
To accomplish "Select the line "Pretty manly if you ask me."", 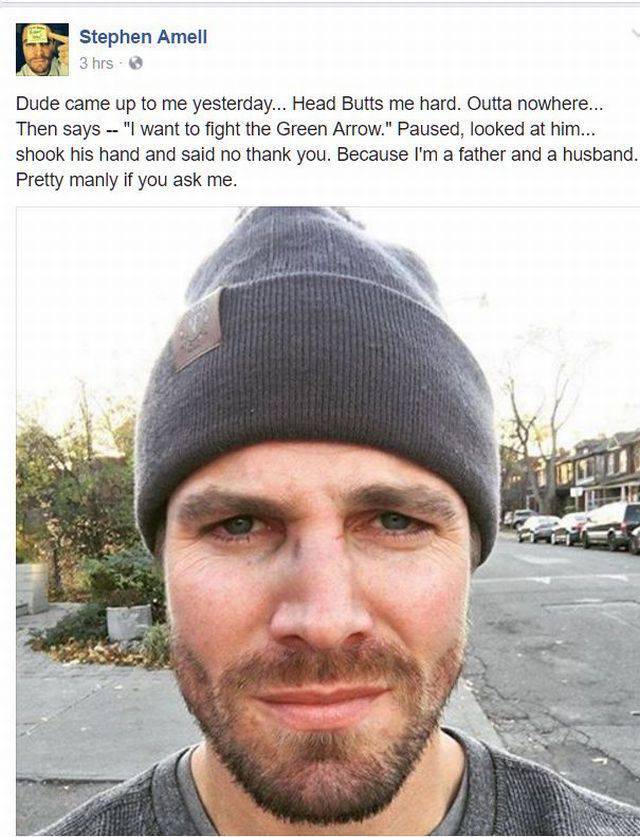I will [127, 180].
